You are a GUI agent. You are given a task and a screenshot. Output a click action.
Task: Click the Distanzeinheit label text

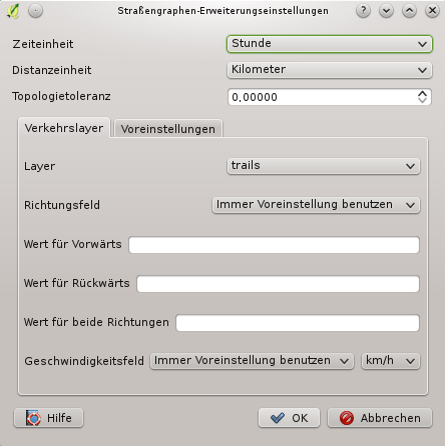[52, 70]
